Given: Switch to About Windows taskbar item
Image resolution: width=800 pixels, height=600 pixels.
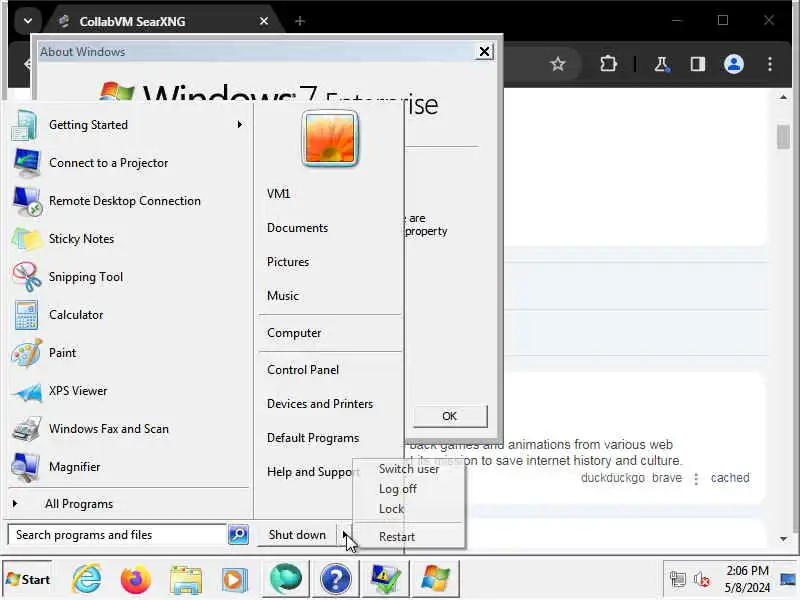Looking at the screenshot, I should coord(436,579).
